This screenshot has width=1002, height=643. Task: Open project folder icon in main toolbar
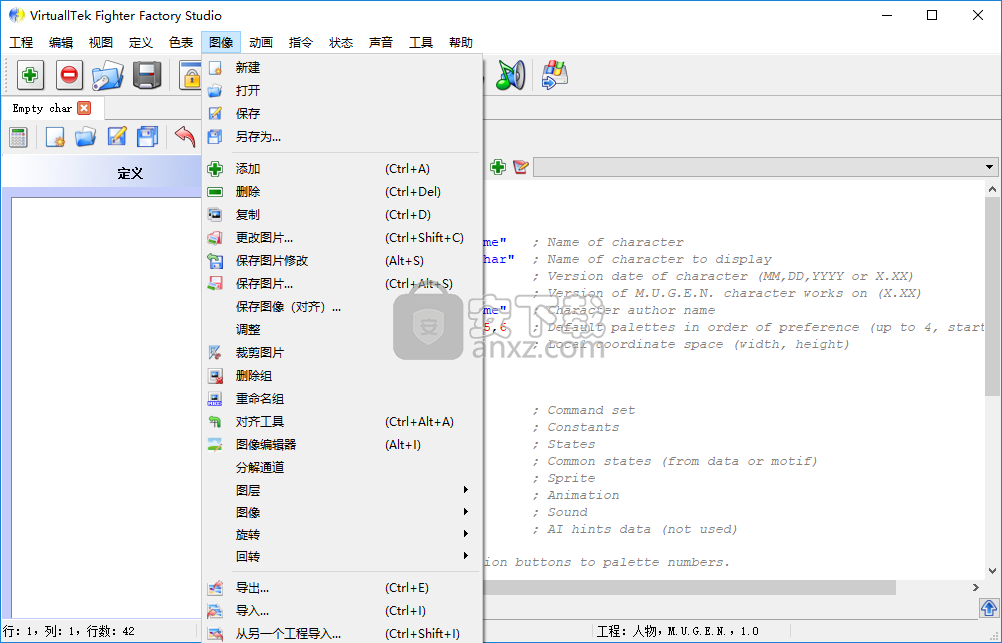click(x=107, y=75)
